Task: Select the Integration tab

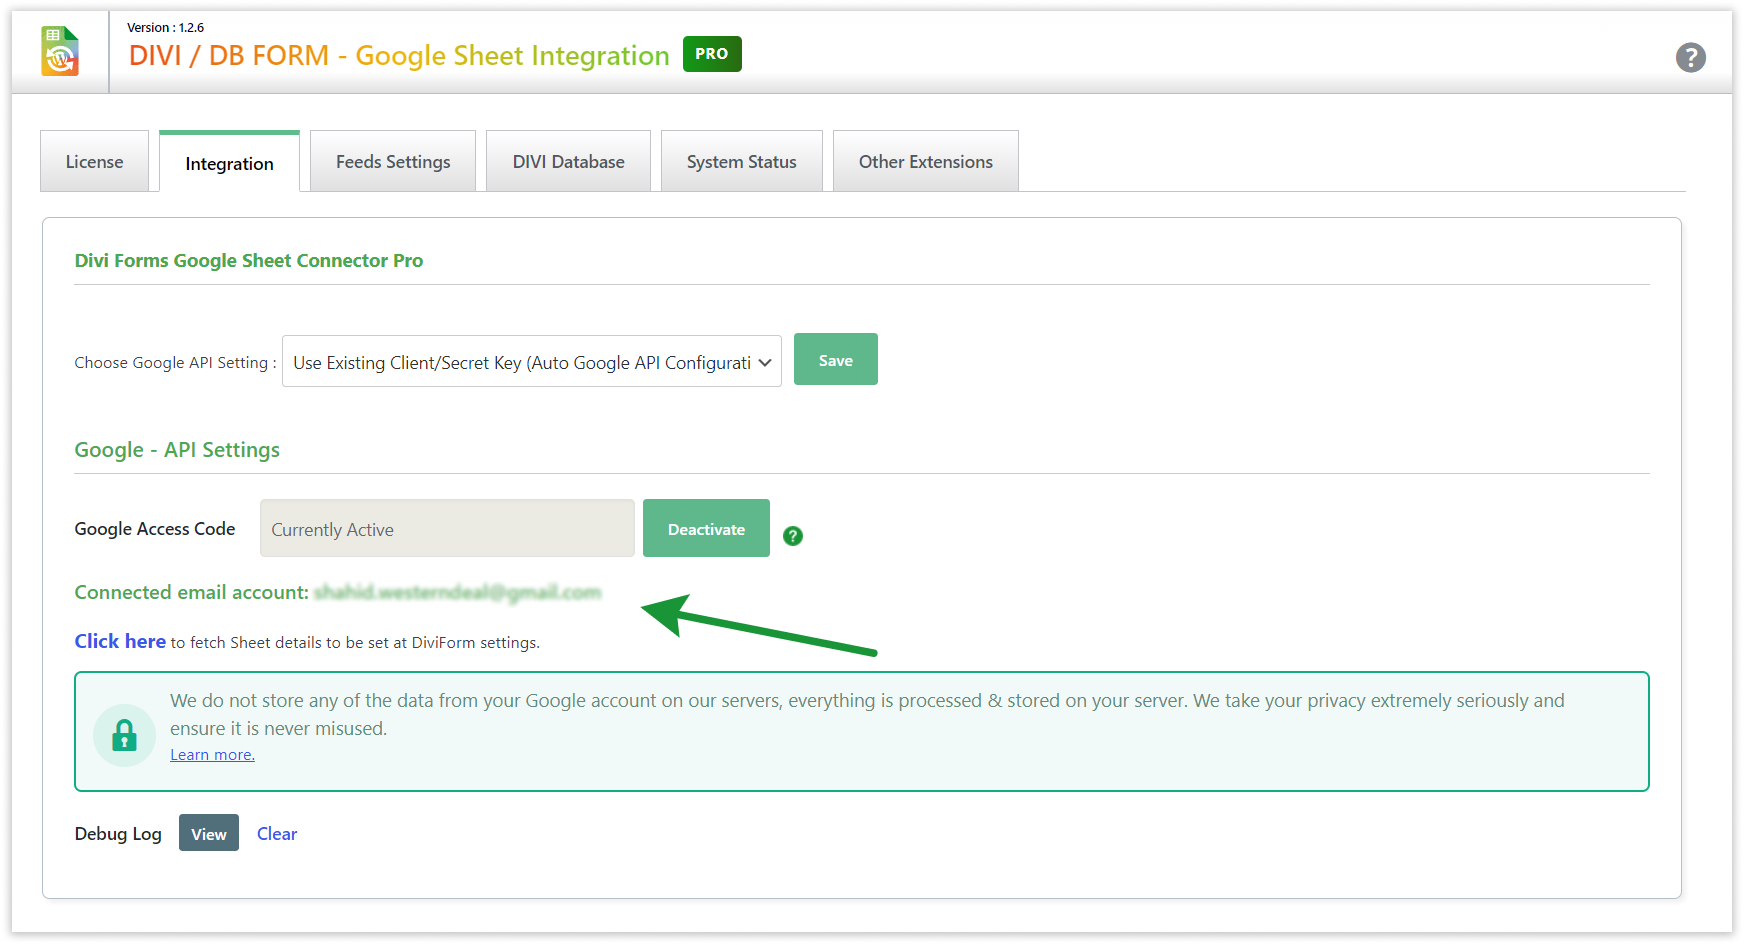Action: point(229,164)
